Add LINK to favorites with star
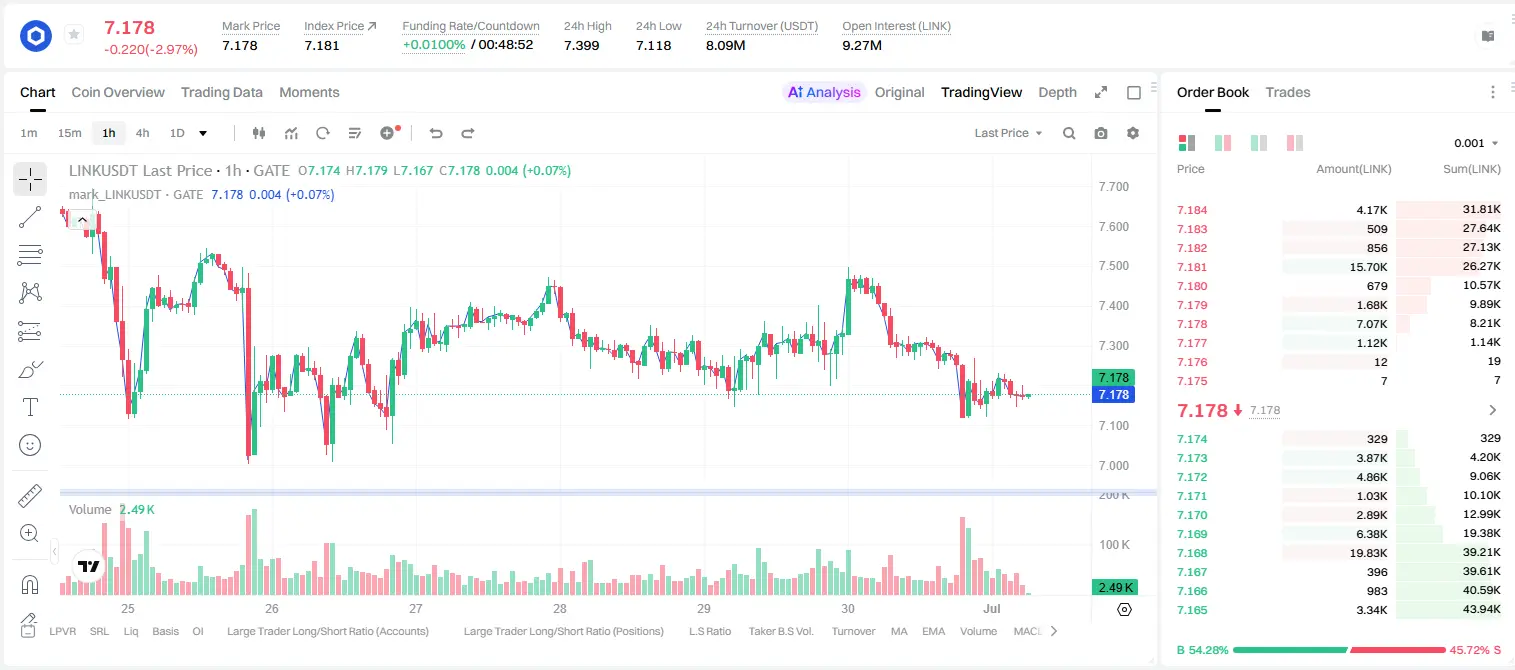The width and height of the screenshot is (1515, 670). coord(74,35)
